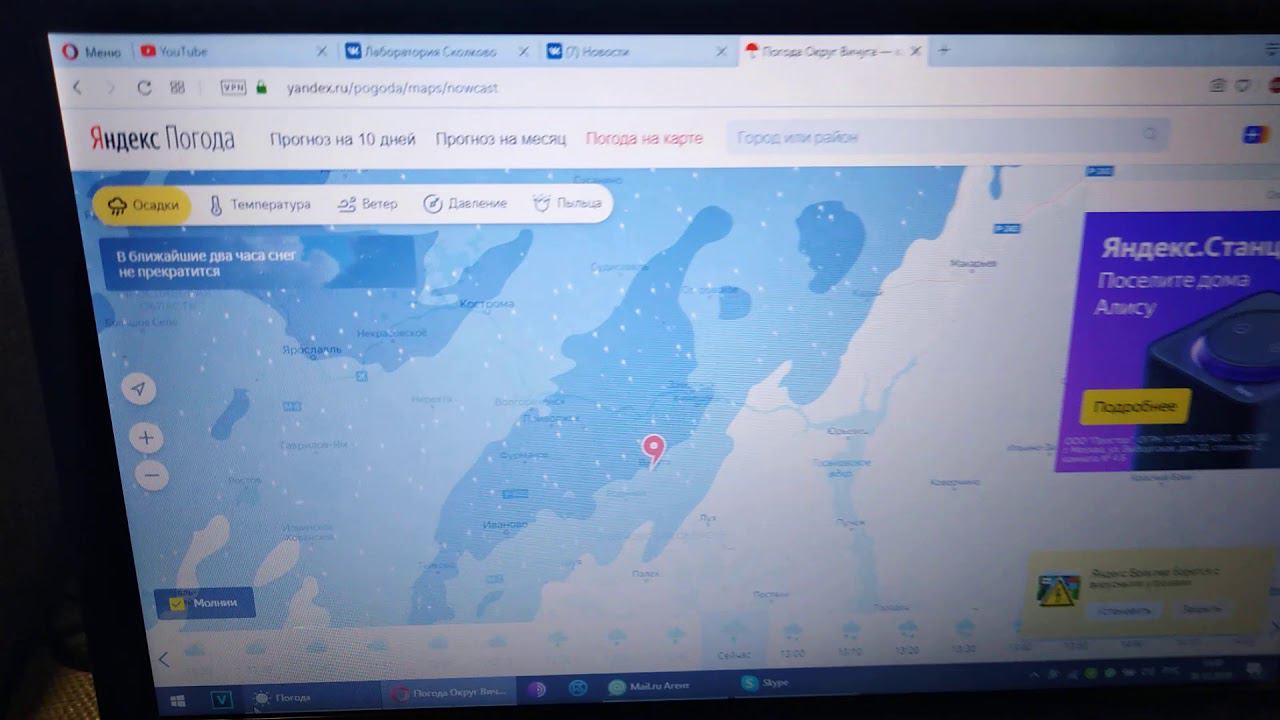
Task: Click Установить in the Яндекс Браузер notice
Action: (1123, 609)
